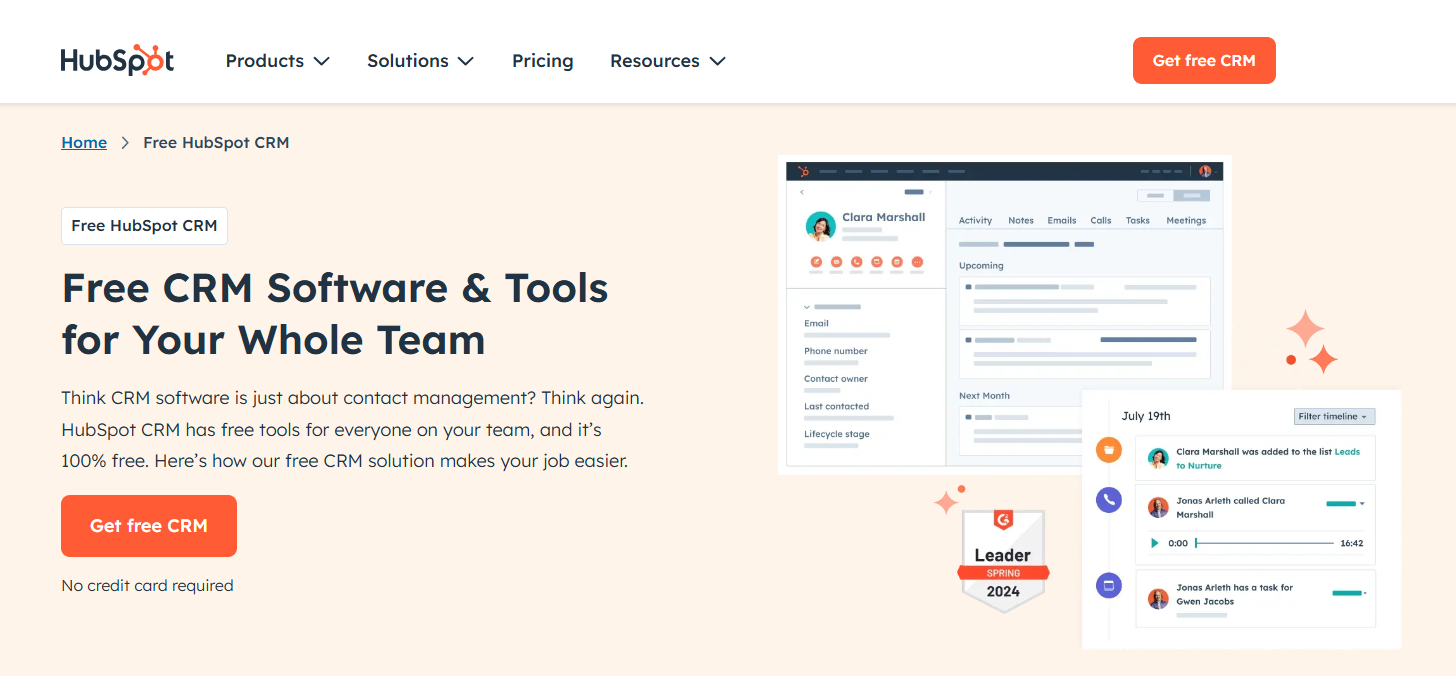1456x676 pixels.
Task: Switch to the Activity tab
Action: coord(975,220)
